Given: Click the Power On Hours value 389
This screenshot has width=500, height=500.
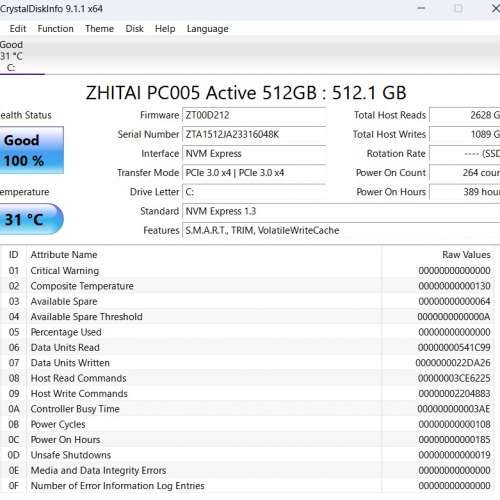Looking at the screenshot, I should [465, 192].
